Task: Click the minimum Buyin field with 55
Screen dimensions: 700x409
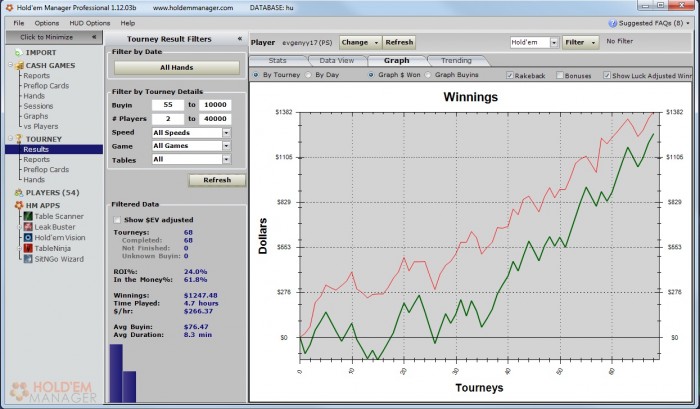Action: pos(168,105)
